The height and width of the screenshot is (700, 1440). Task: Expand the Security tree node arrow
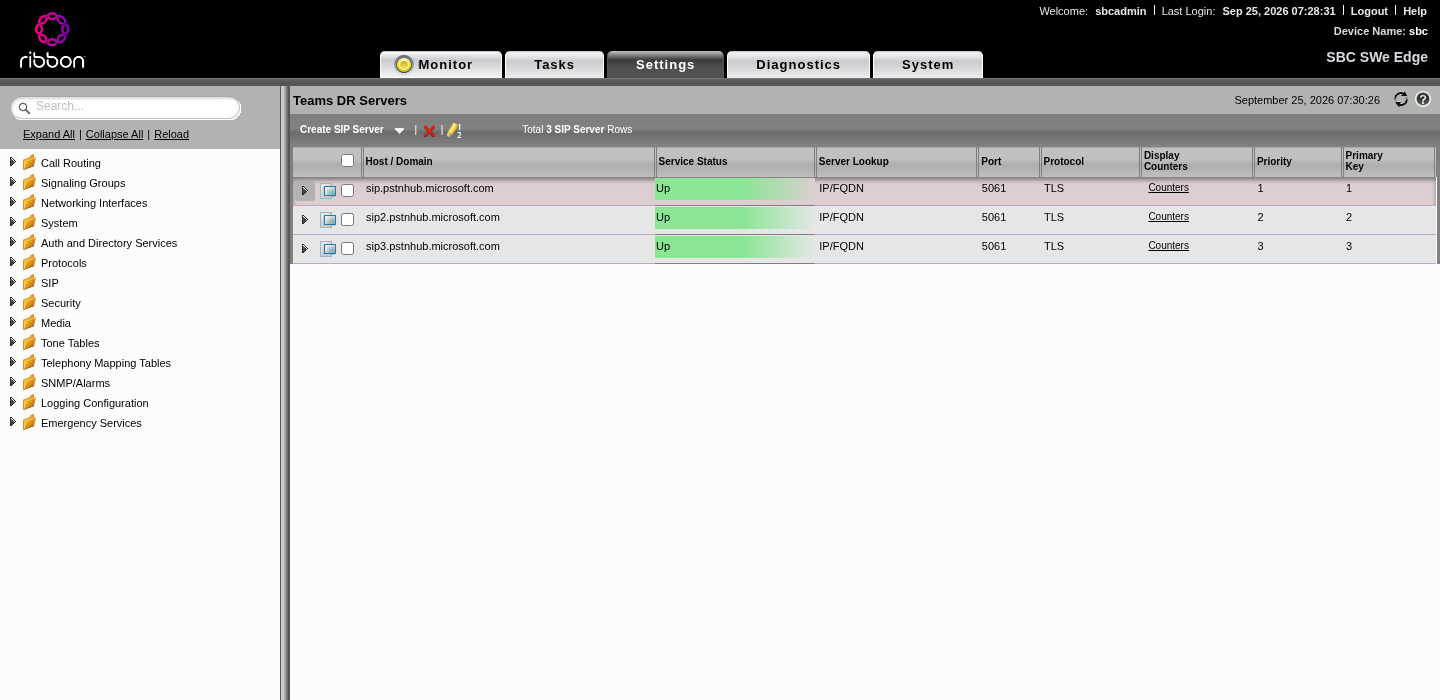point(12,302)
